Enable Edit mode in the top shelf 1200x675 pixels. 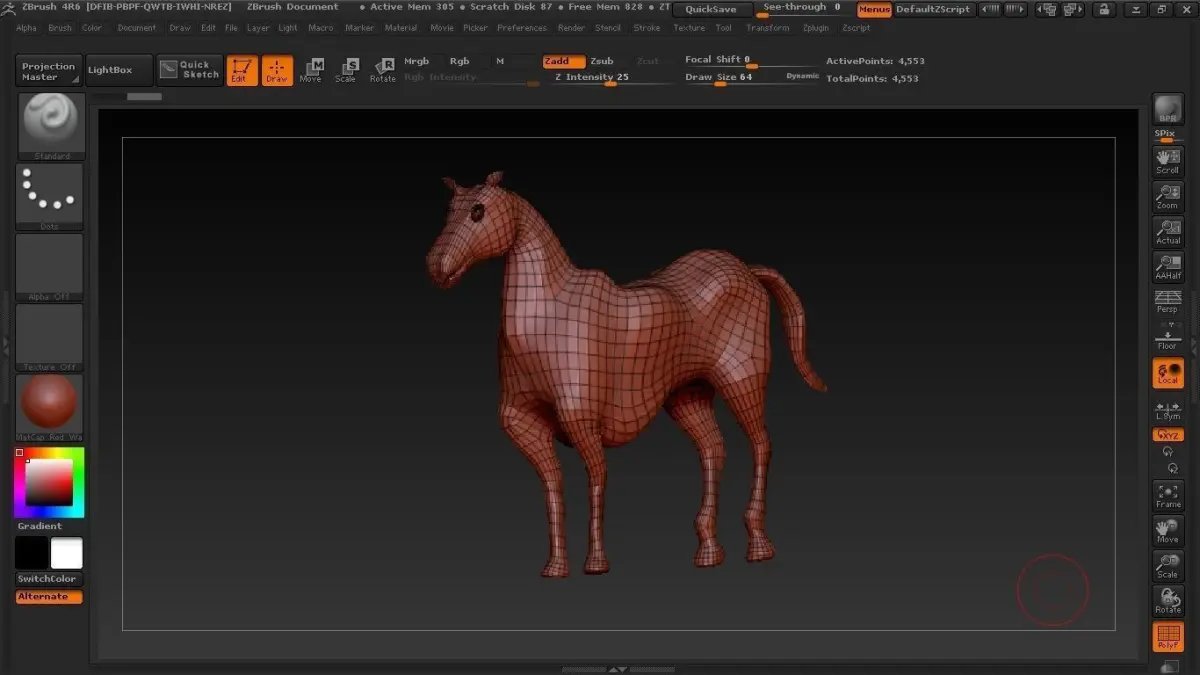pyautogui.click(x=242, y=70)
